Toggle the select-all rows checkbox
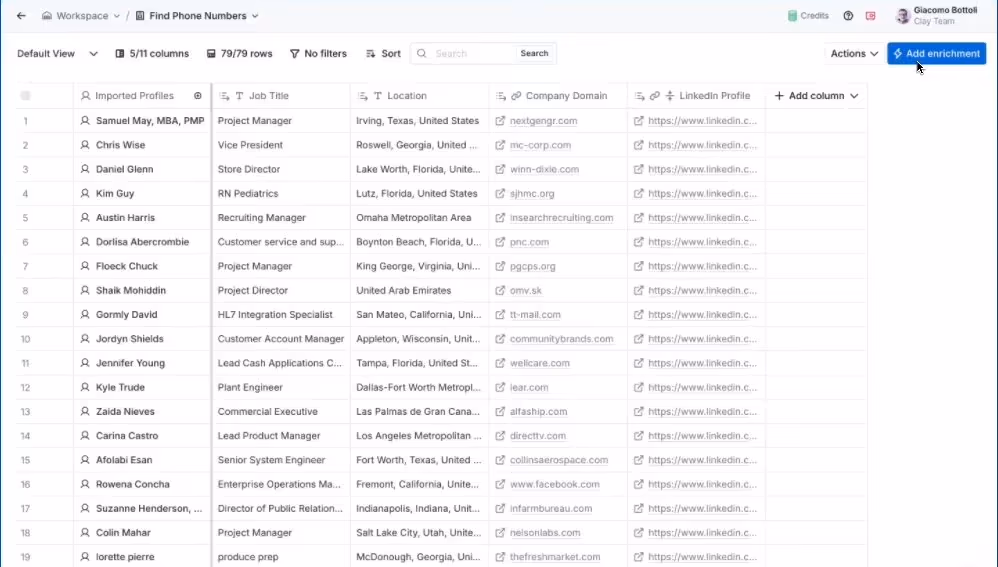The image size is (998, 567). click(25, 95)
